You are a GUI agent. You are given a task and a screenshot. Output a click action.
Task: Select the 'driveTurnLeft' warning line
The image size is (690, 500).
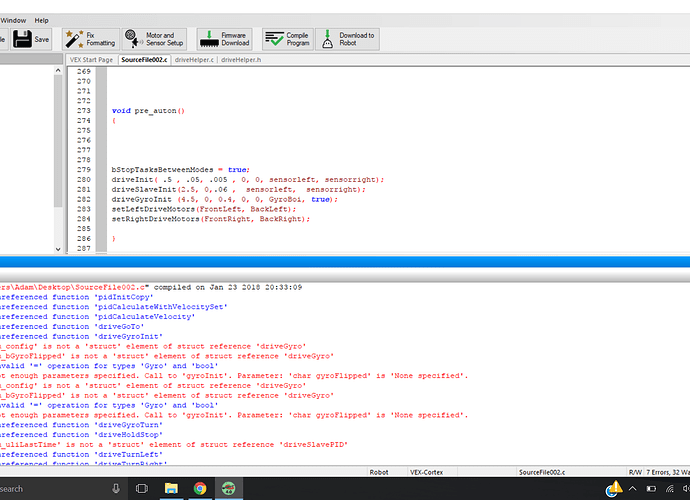point(81,455)
